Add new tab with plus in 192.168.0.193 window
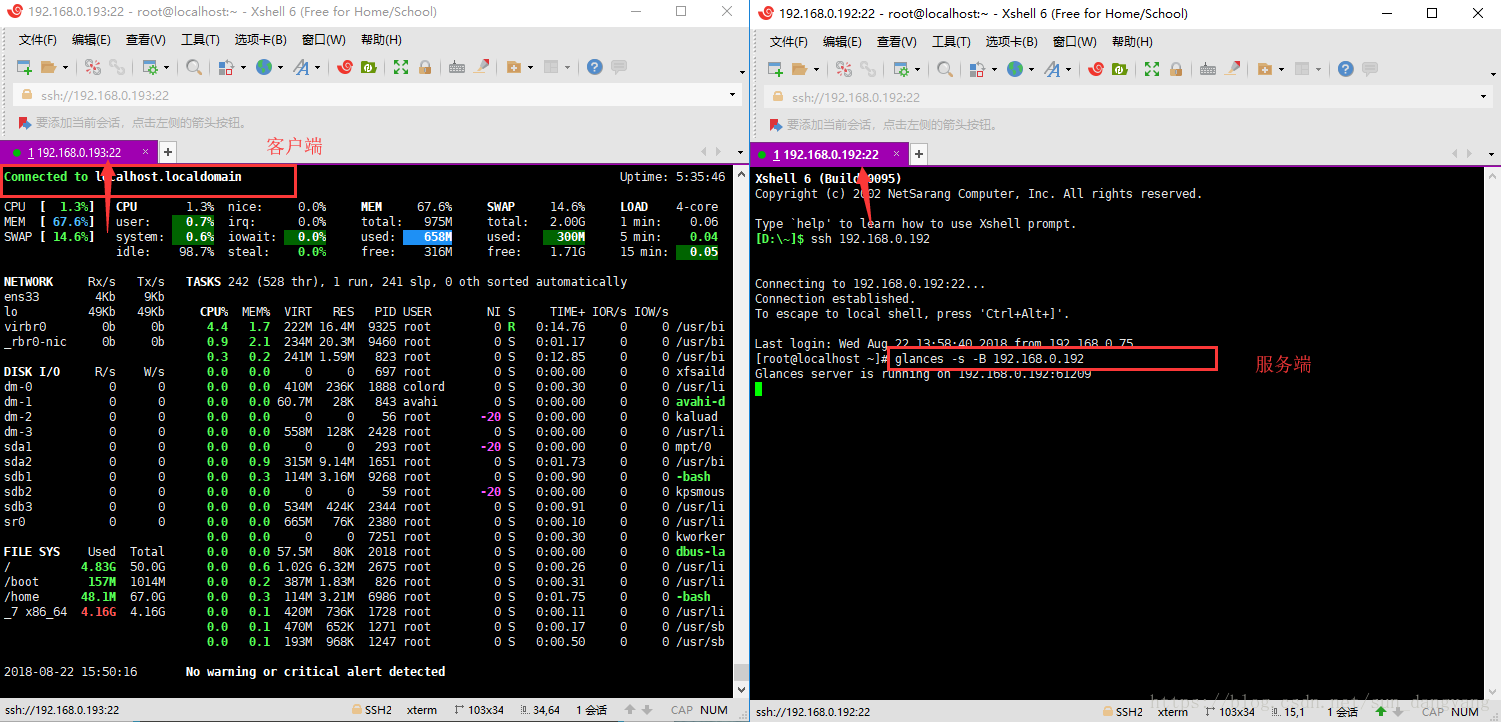This screenshot has width=1501, height=722. 168,152
